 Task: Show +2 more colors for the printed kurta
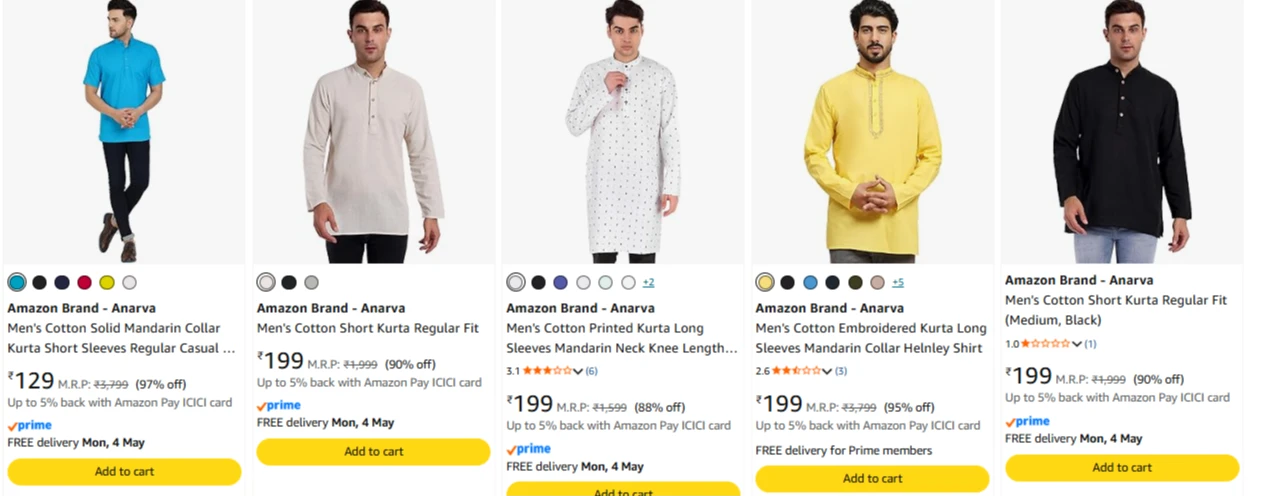pyautogui.click(x=648, y=283)
